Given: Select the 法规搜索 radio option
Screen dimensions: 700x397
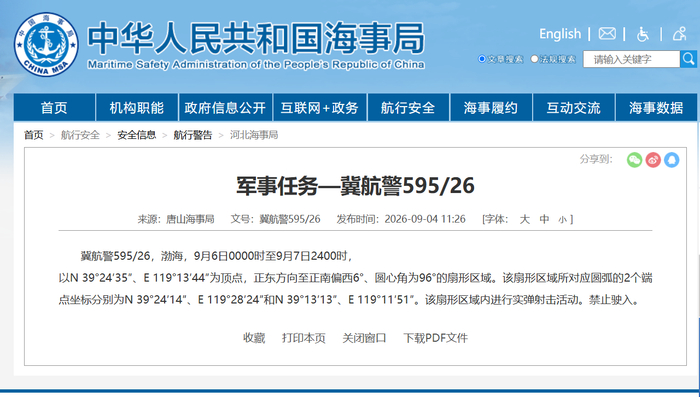Looking at the screenshot, I should click(534, 59).
